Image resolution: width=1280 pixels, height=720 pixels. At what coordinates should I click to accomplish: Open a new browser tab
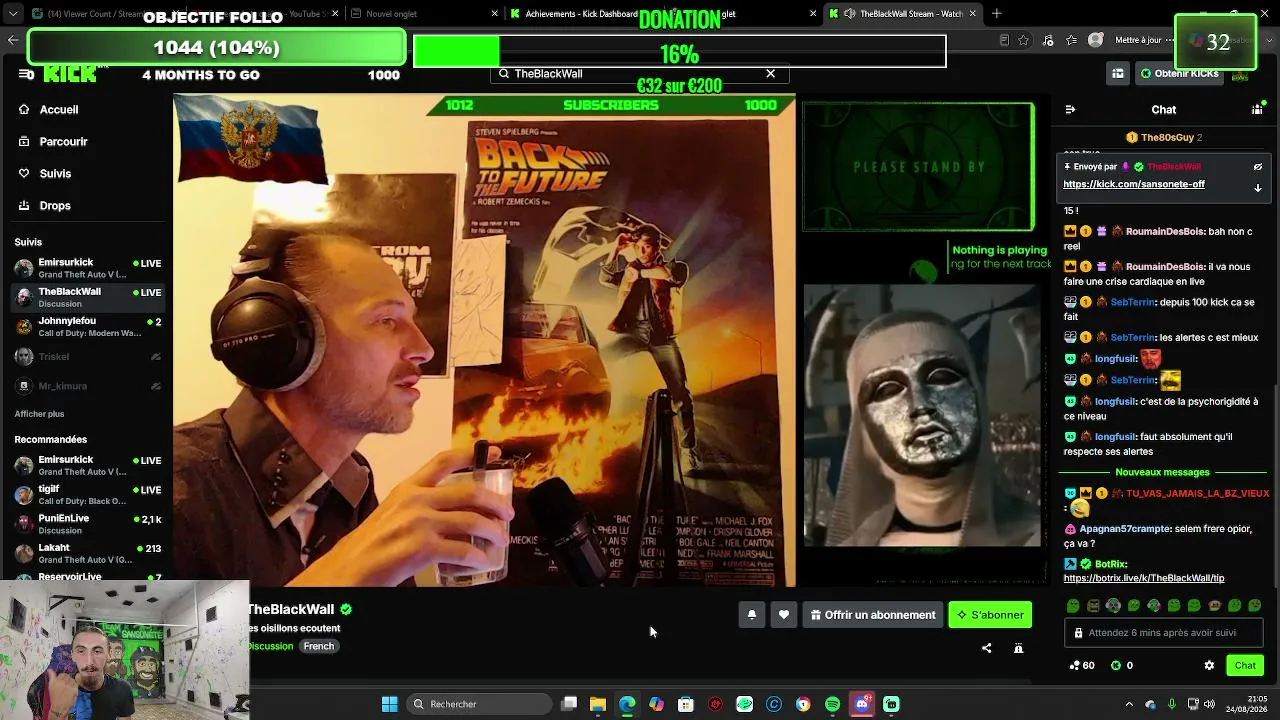996,14
